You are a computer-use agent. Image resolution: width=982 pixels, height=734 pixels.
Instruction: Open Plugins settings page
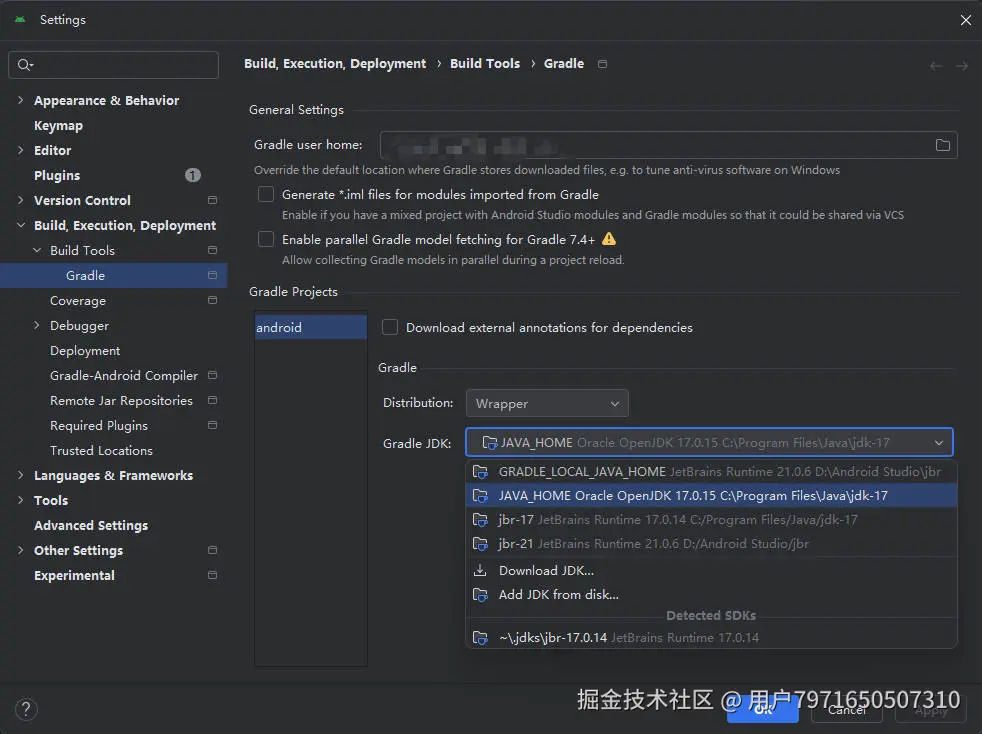57,175
